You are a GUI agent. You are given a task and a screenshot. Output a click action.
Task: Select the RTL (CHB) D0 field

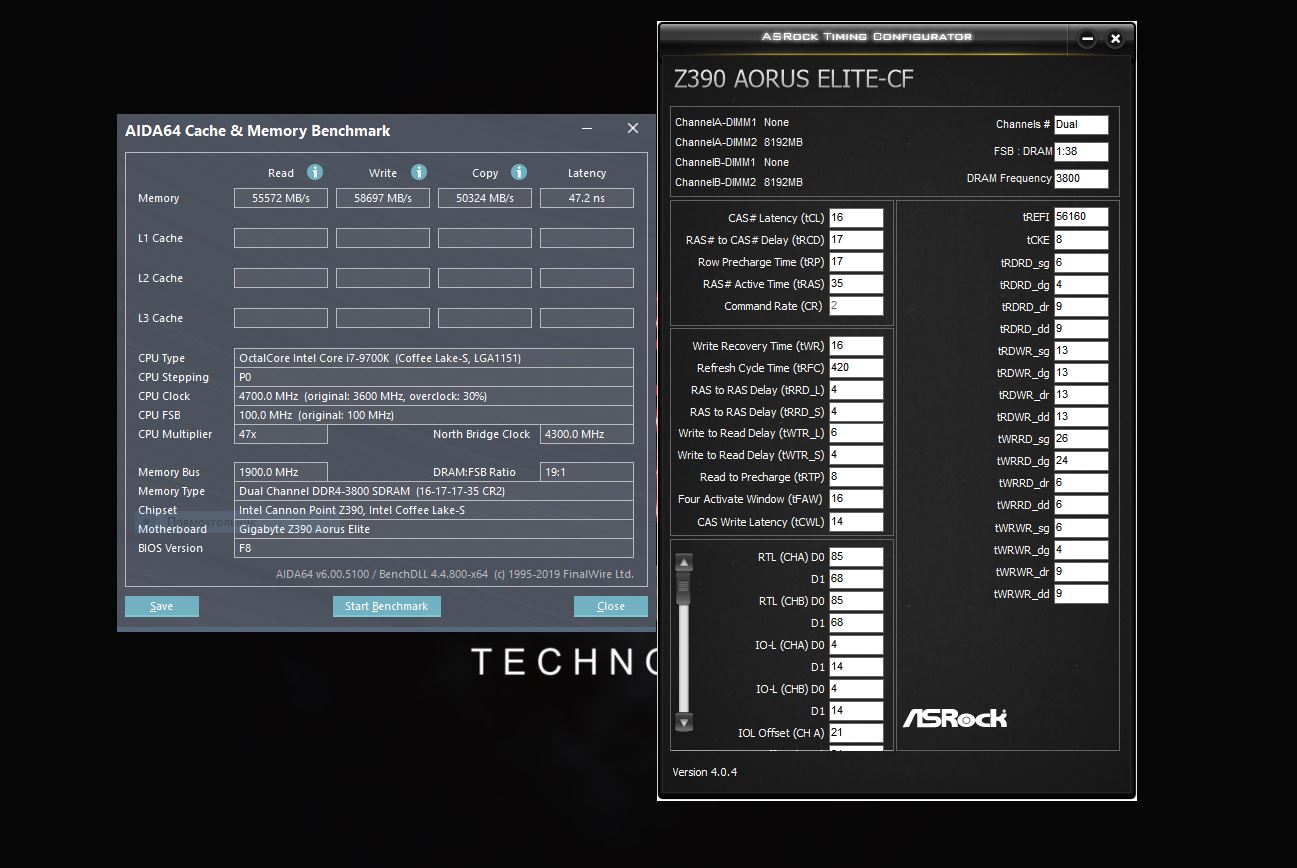coord(856,601)
